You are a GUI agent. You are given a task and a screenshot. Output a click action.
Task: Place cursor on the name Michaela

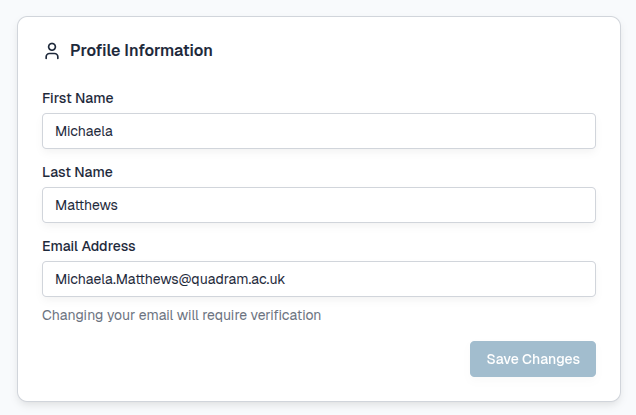[84, 131]
